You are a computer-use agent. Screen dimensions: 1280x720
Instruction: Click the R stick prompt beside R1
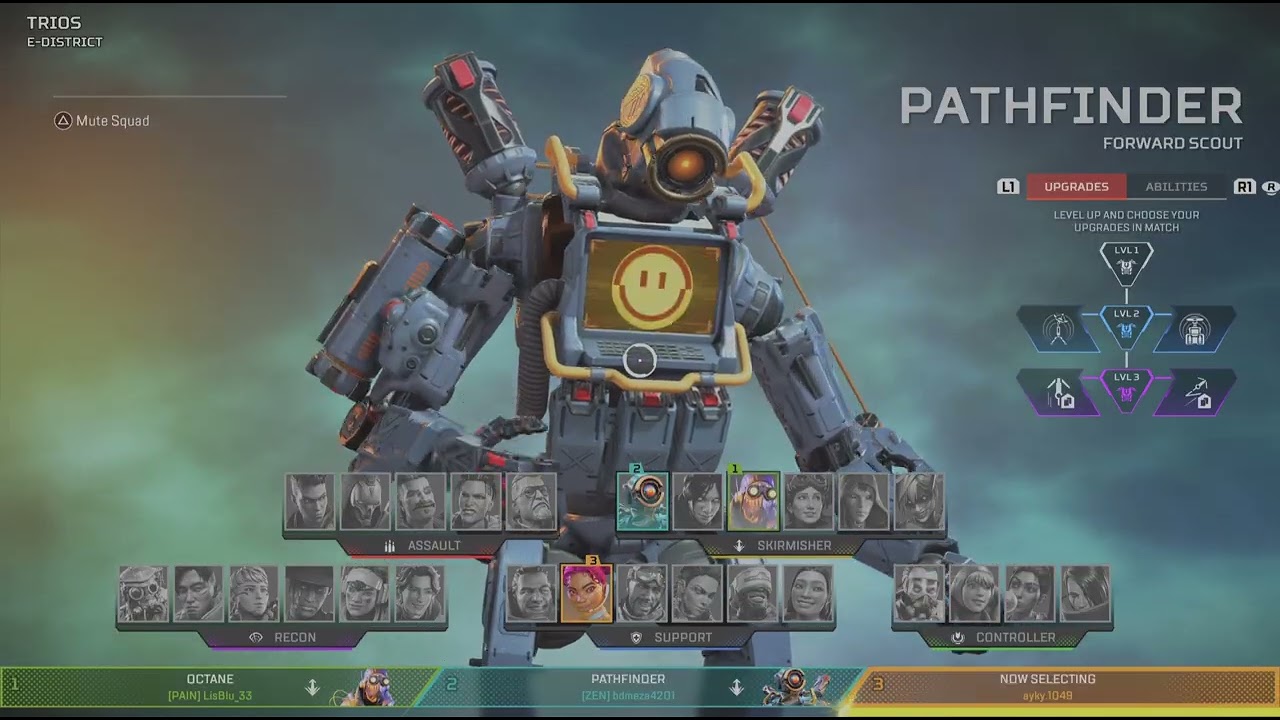coord(1271,187)
